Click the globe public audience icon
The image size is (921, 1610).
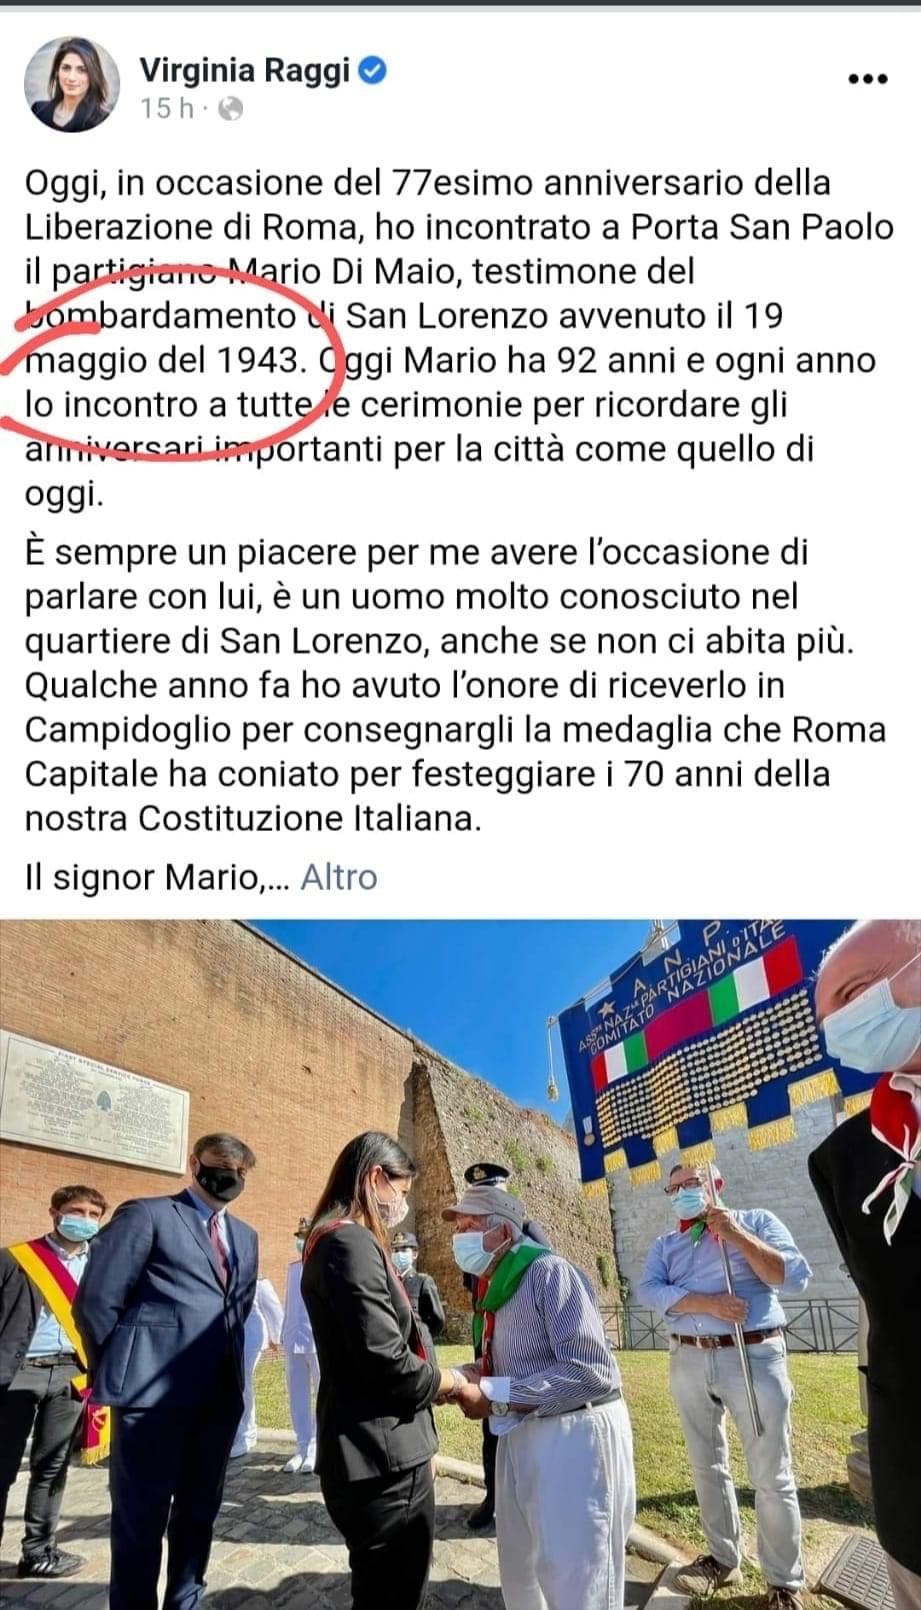(x=230, y=109)
